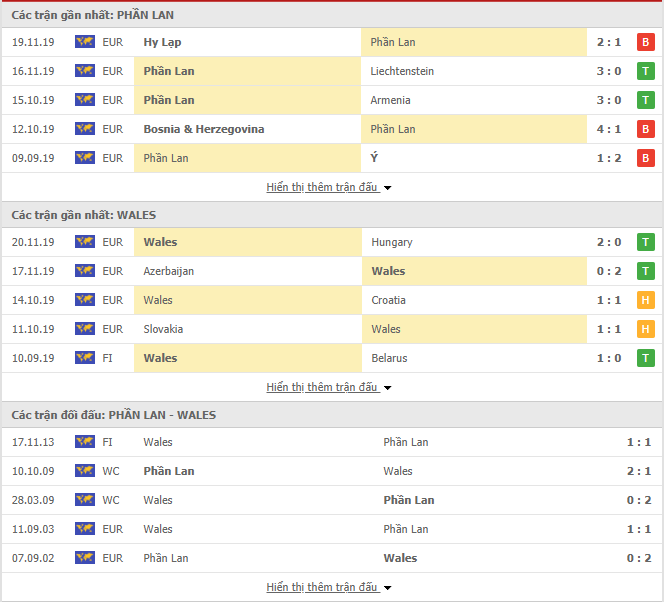Select the Liechtenstein team name
This screenshot has height=602, width=664.
click(x=402, y=71)
